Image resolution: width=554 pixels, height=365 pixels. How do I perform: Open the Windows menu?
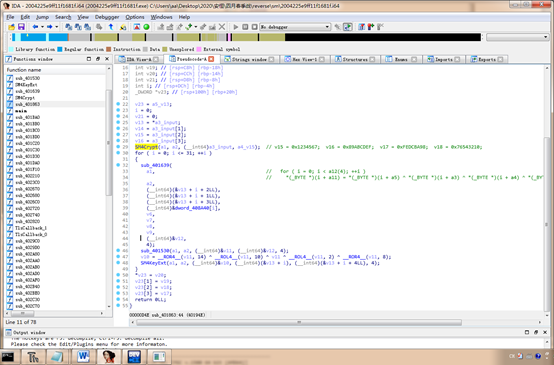click(161, 17)
